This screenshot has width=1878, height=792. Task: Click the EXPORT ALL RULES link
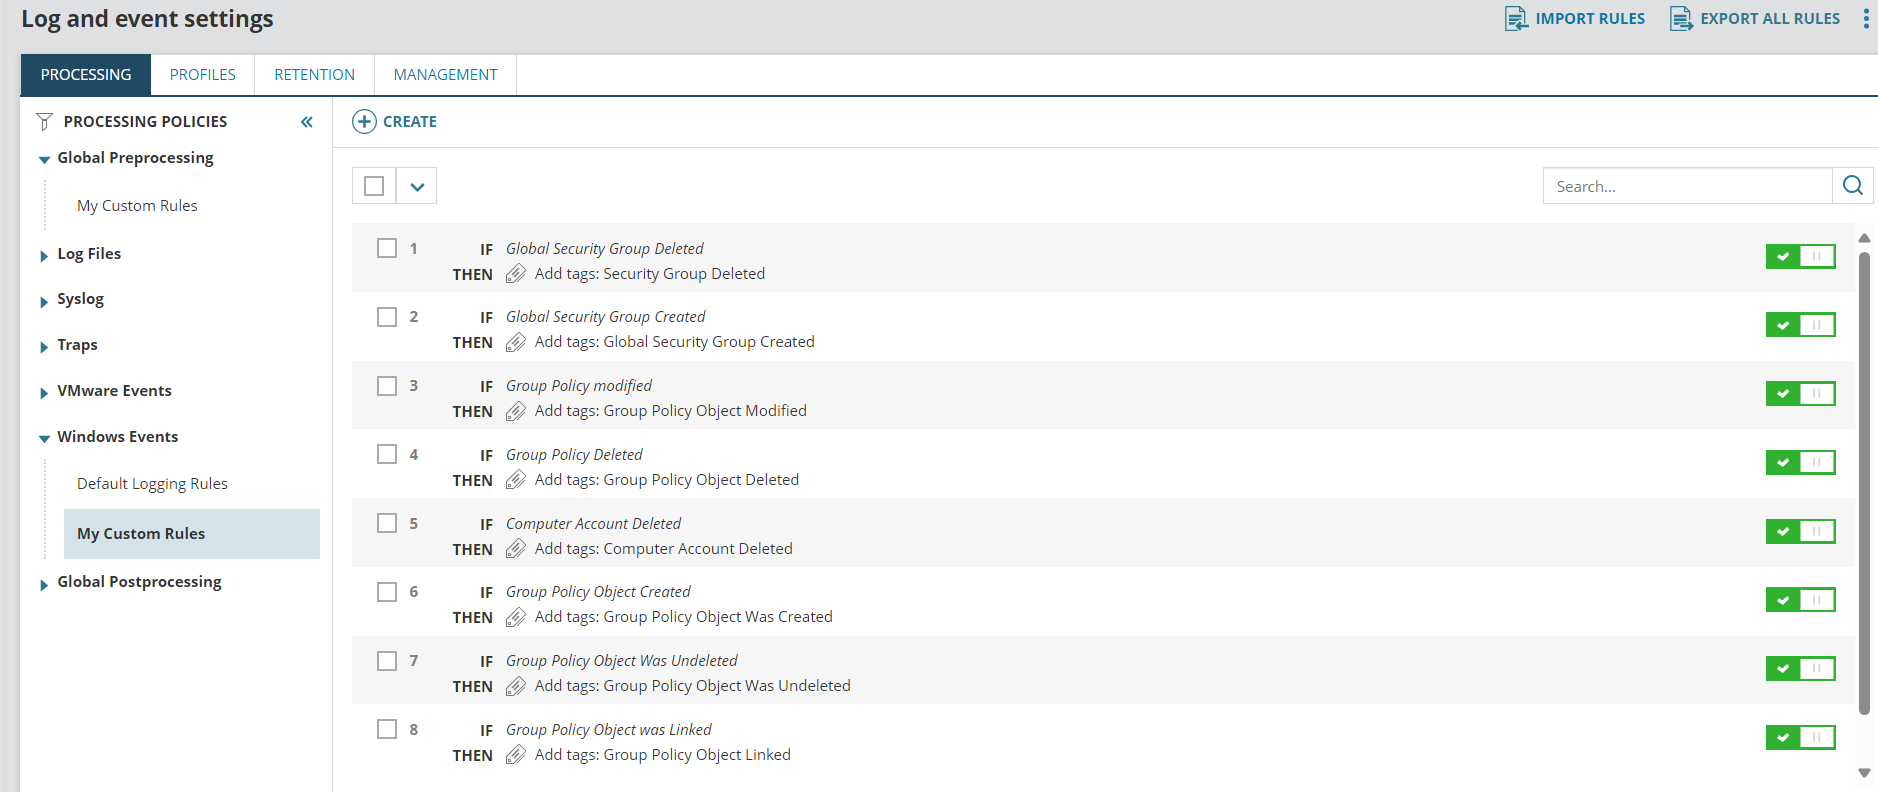(x=1770, y=19)
